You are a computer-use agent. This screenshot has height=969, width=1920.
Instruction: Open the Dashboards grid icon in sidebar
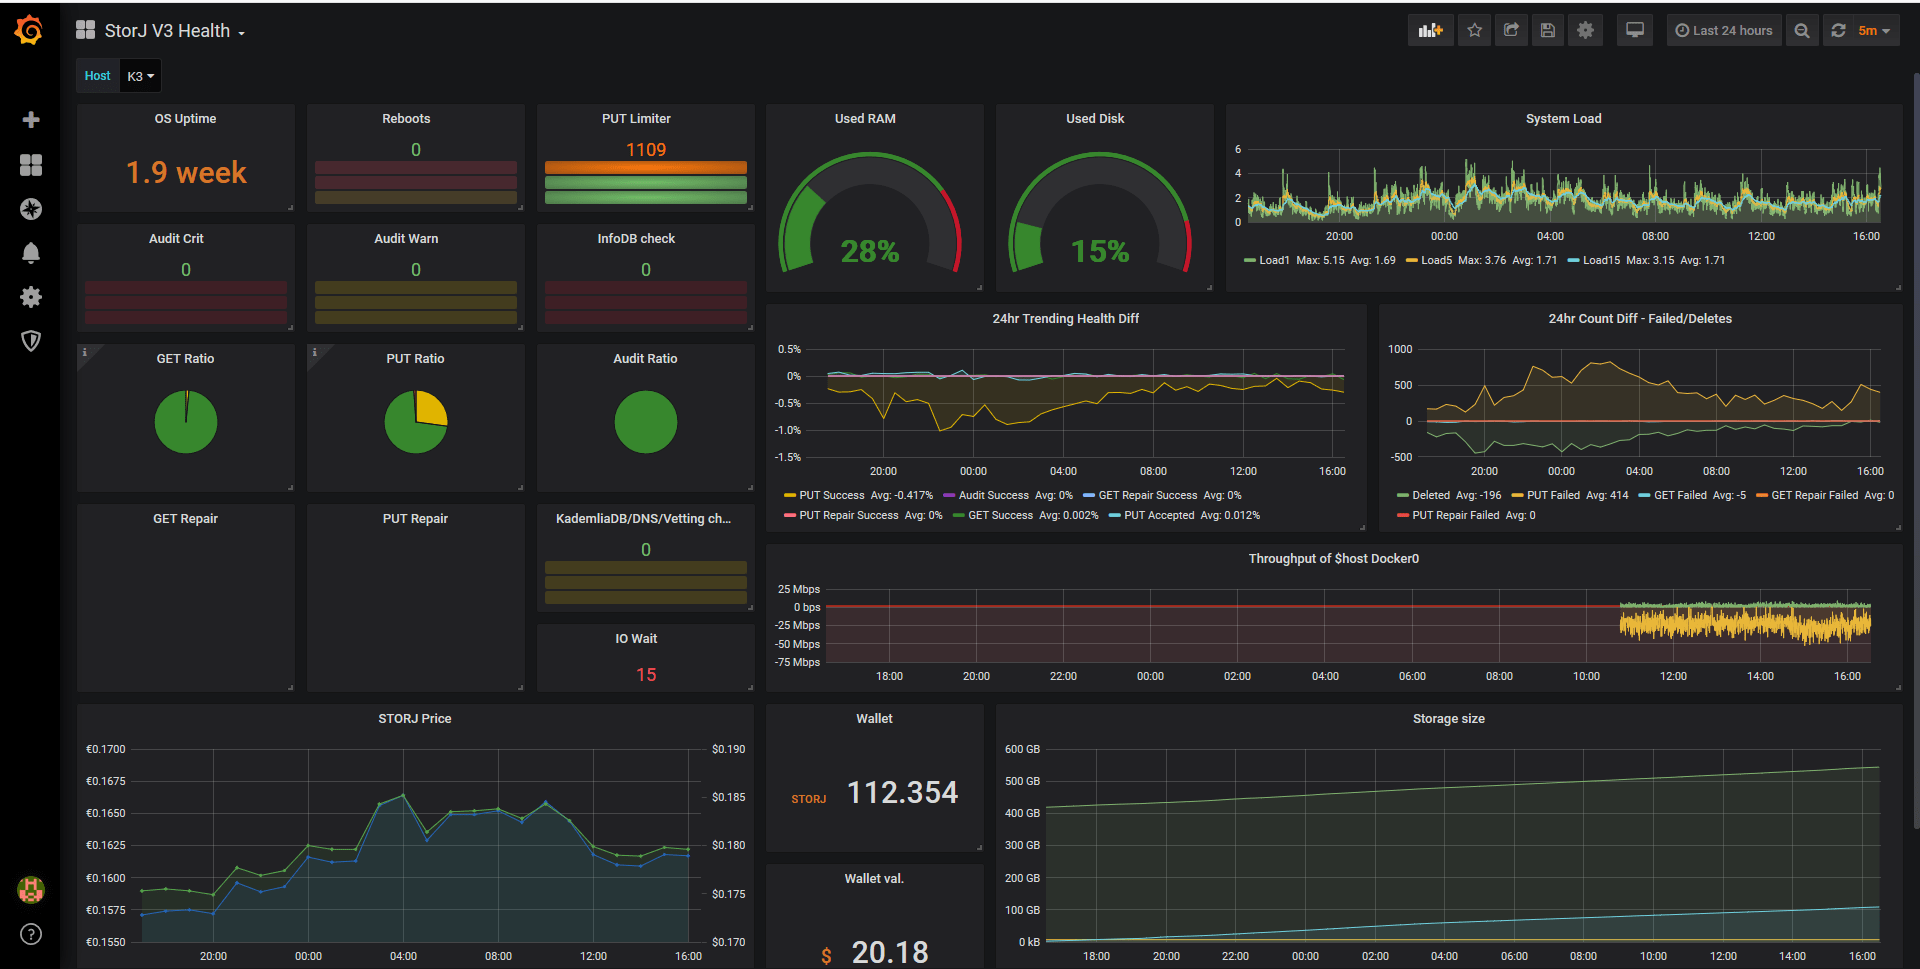31,165
